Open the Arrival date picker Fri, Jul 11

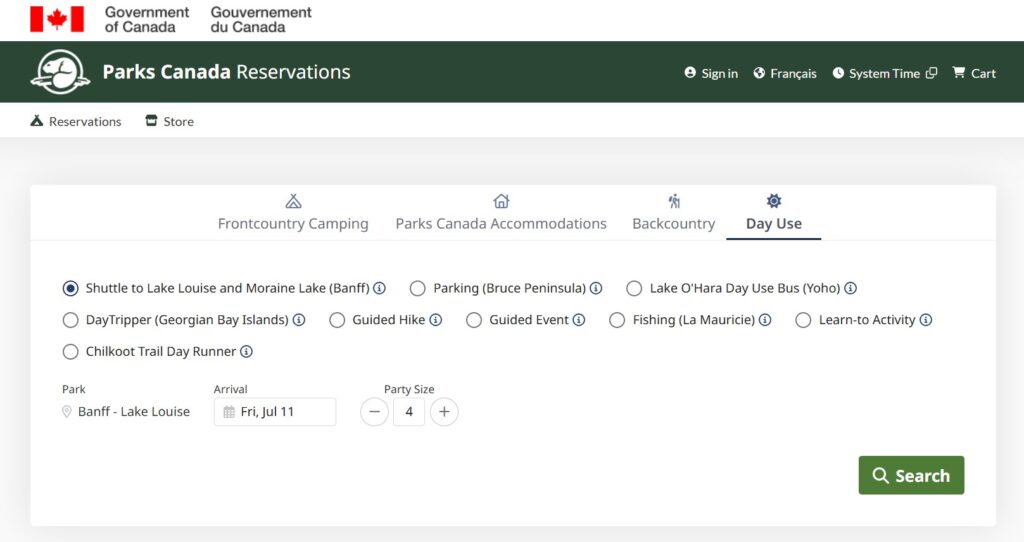pos(275,412)
